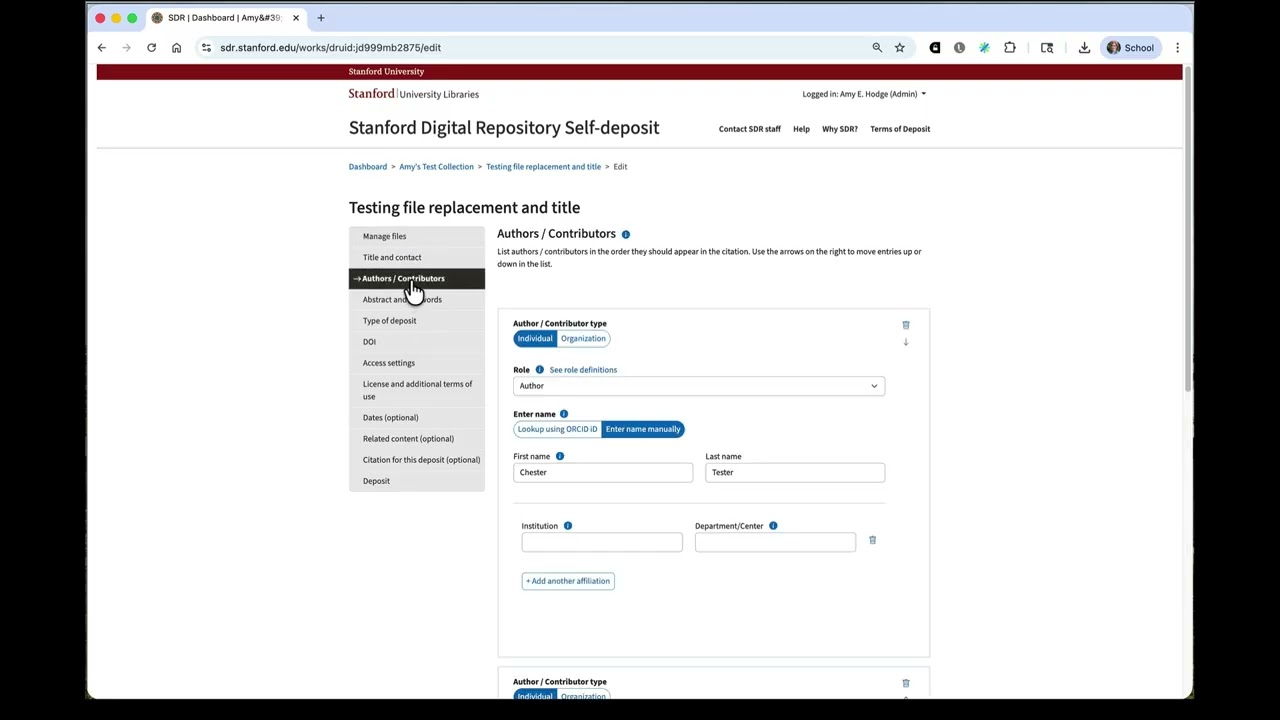Bookmark this page with the star icon

900,48
